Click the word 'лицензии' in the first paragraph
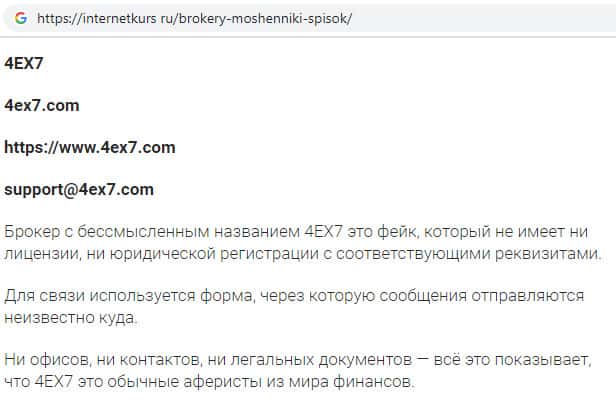Image resolution: width=616 pixels, height=401 pixels. (38, 253)
